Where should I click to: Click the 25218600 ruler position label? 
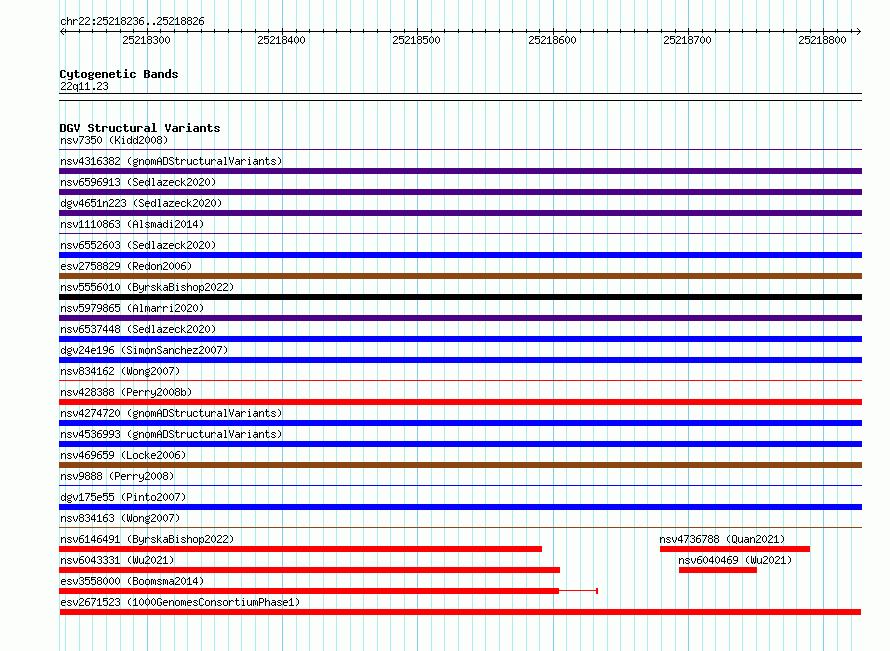(x=552, y=40)
